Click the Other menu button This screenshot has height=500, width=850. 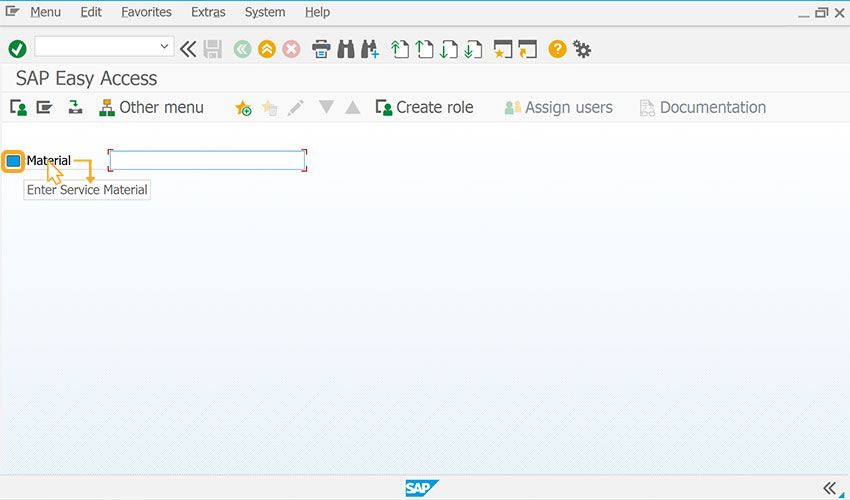point(151,107)
